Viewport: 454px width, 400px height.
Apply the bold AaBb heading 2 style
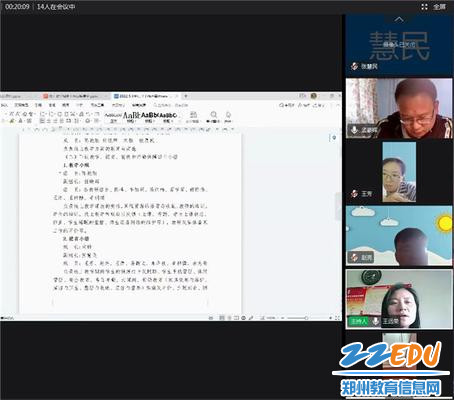(150, 117)
